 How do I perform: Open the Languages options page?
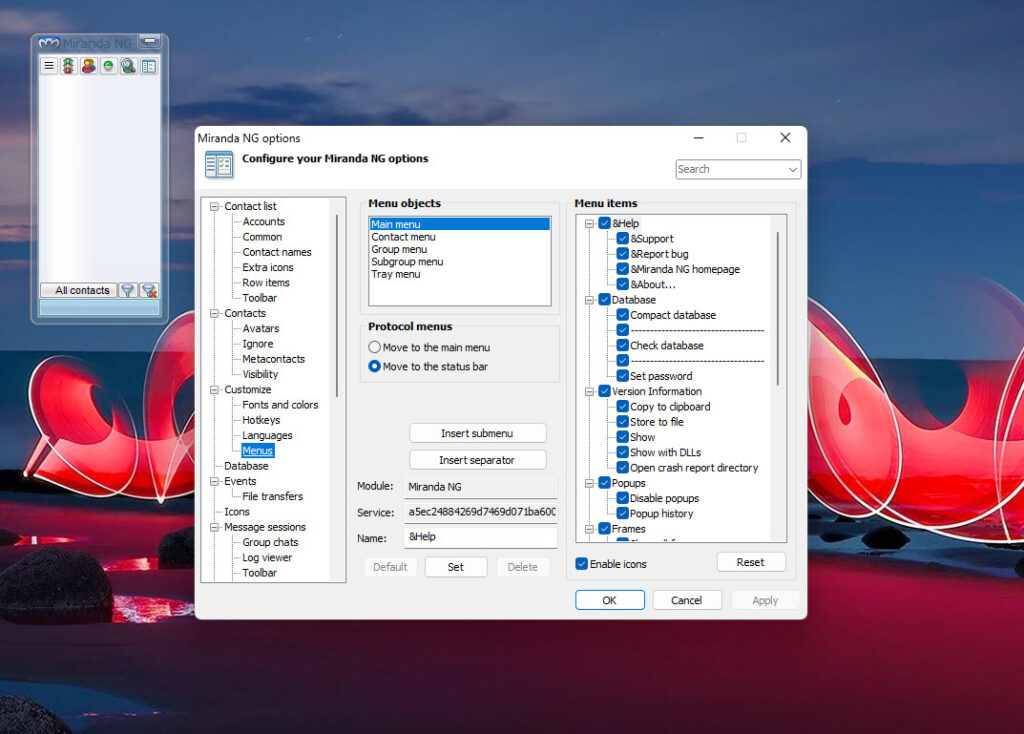point(267,436)
